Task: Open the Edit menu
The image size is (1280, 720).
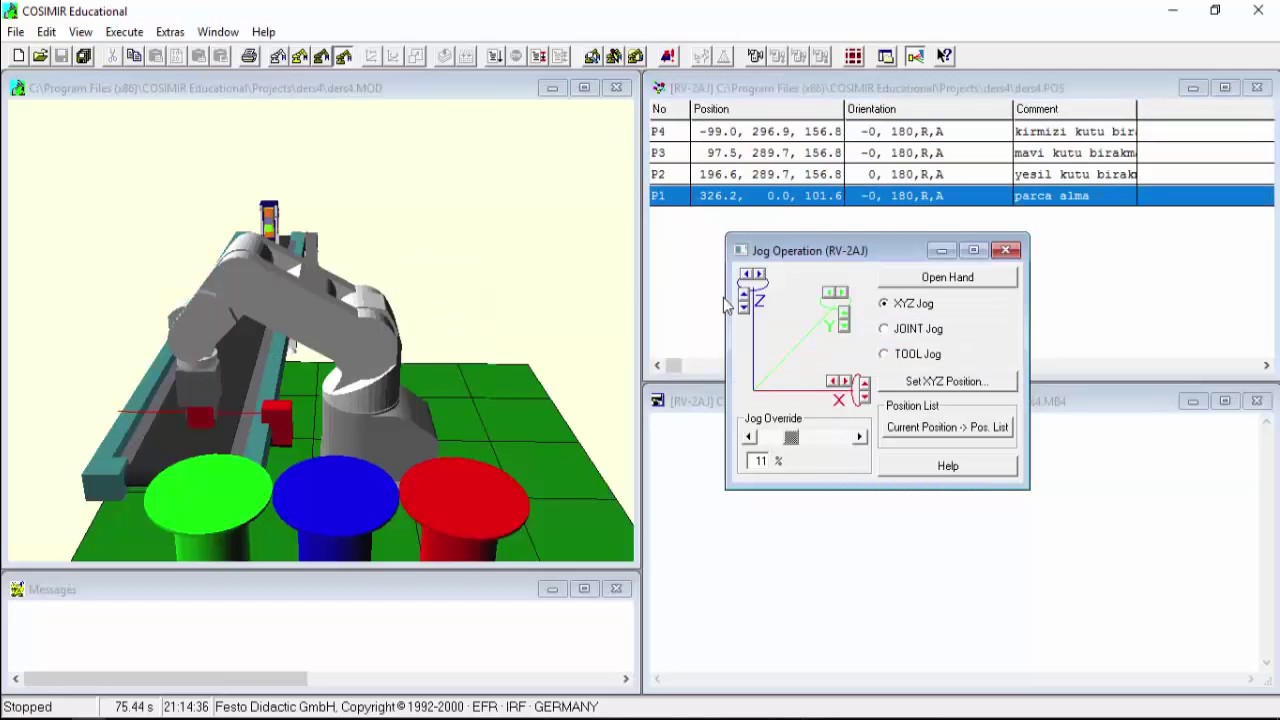Action: (46, 32)
